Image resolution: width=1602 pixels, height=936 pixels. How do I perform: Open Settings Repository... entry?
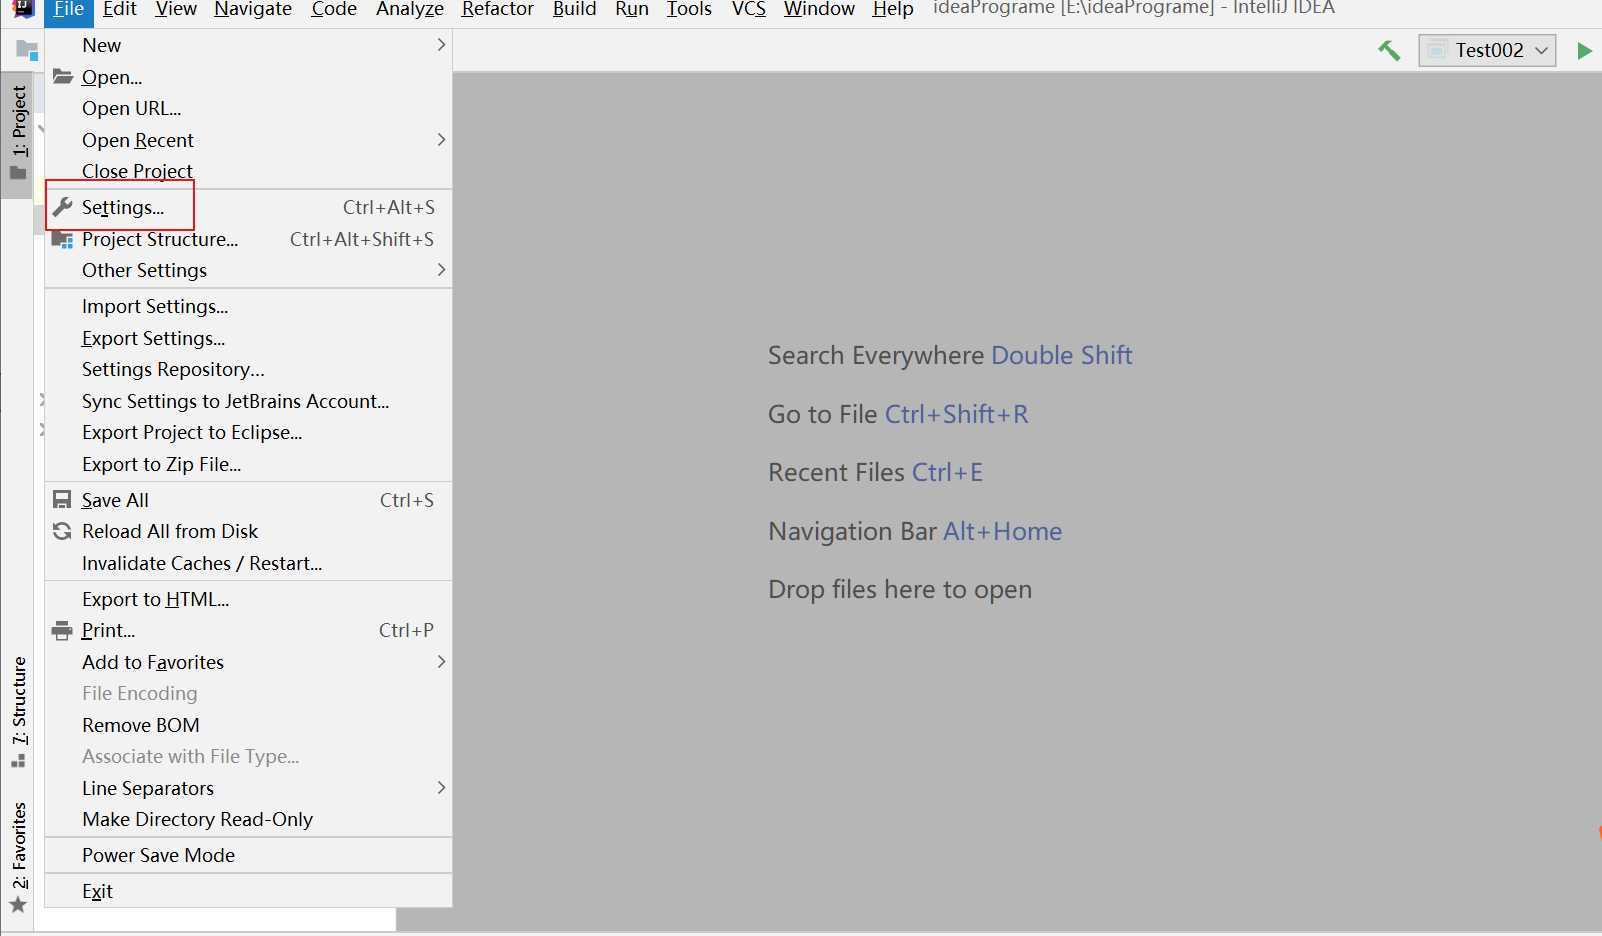[248, 369]
